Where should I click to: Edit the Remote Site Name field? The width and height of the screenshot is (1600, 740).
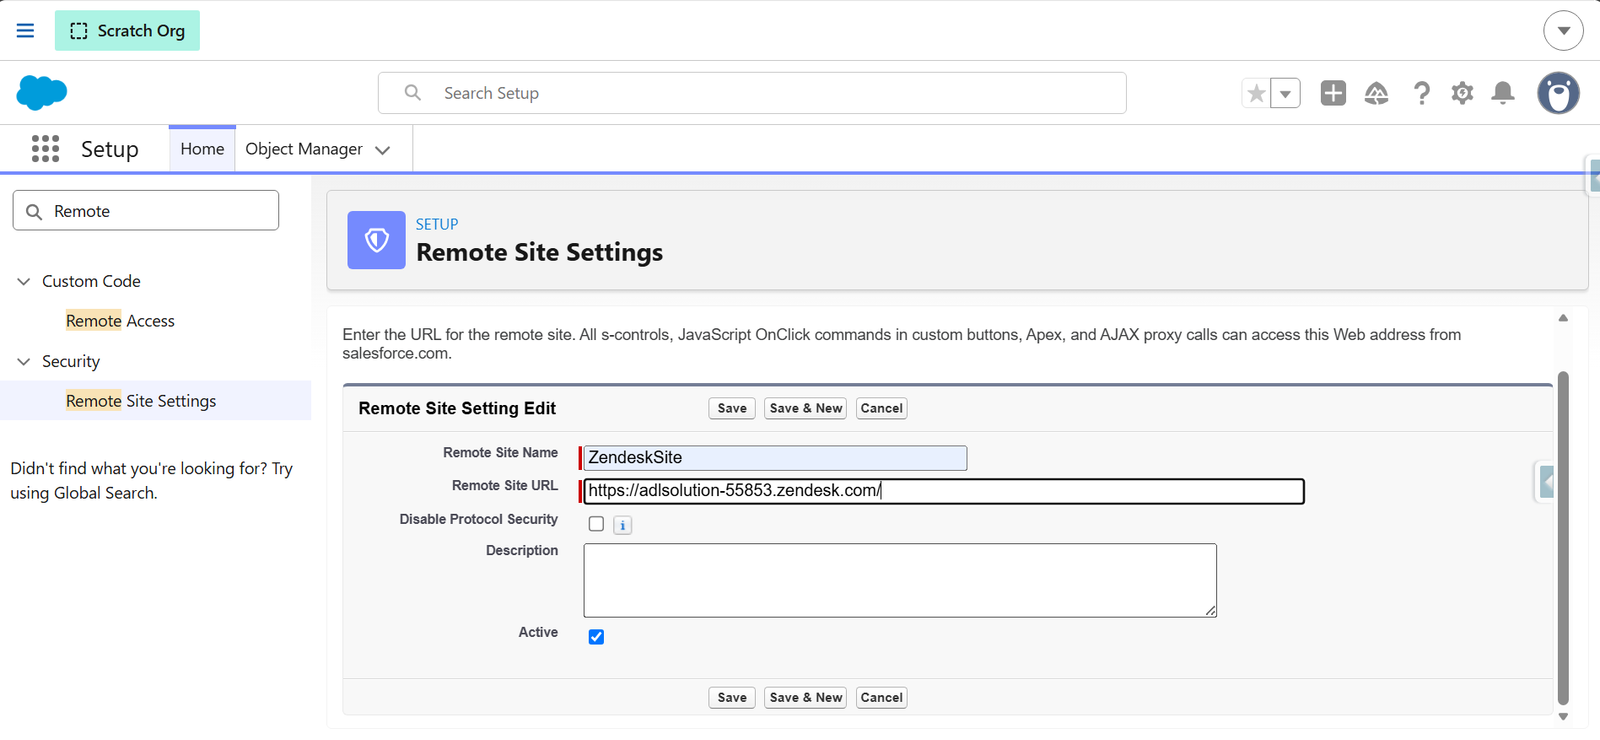coord(775,458)
